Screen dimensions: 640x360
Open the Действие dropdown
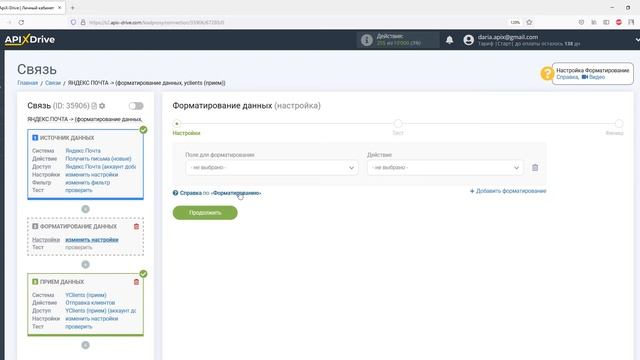coord(445,168)
